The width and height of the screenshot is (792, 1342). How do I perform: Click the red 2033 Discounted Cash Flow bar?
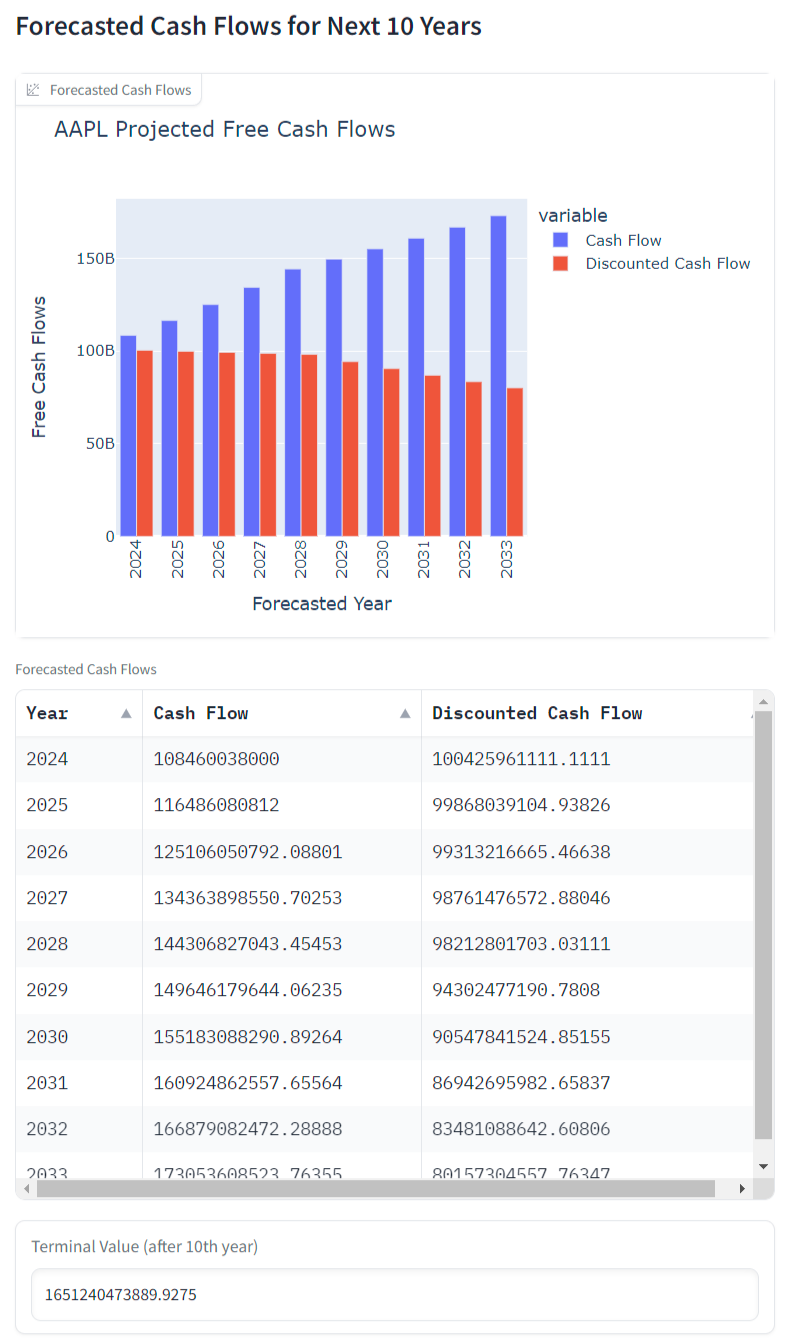pyautogui.click(x=514, y=462)
